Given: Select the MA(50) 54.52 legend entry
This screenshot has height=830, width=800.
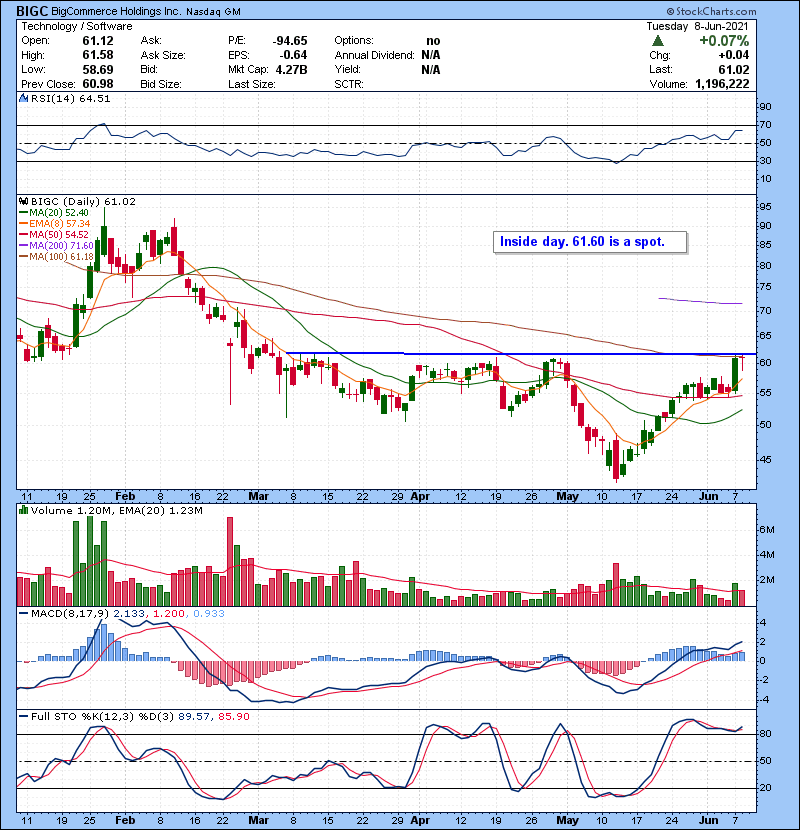Looking at the screenshot, I should [54, 235].
